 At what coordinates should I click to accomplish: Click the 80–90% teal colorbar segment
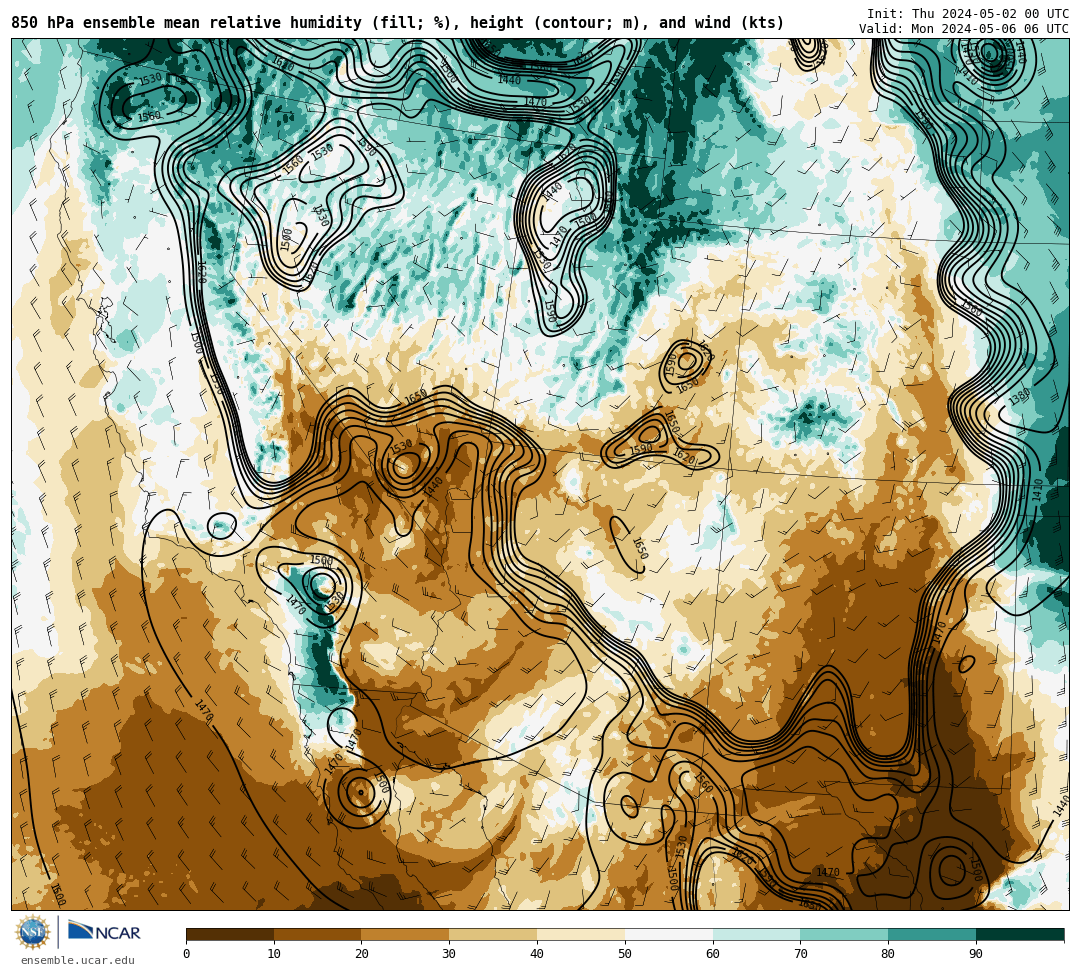click(x=932, y=934)
